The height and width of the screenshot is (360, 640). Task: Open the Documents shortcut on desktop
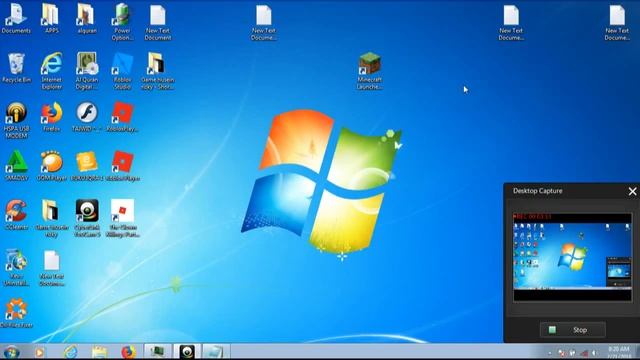(x=16, y=18)
